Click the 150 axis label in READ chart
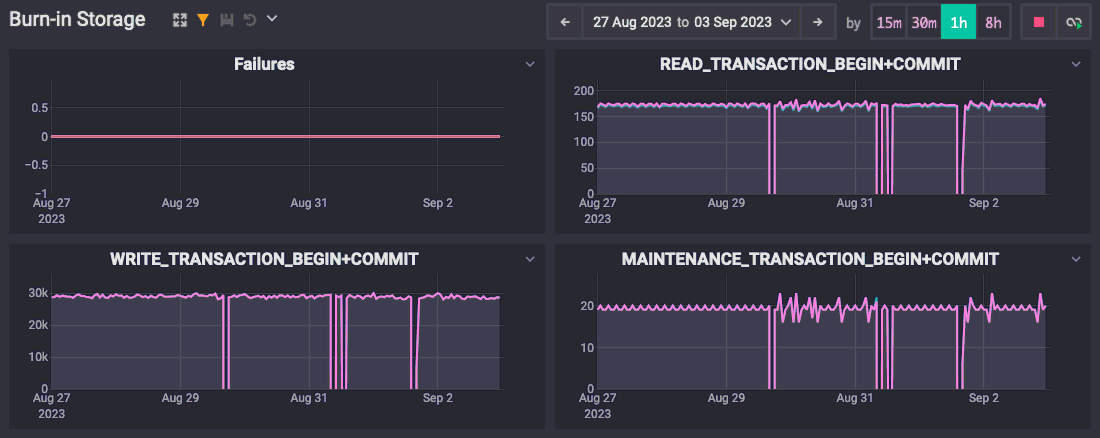Screen dimensions: 1100x438 [x=584, y=117]
